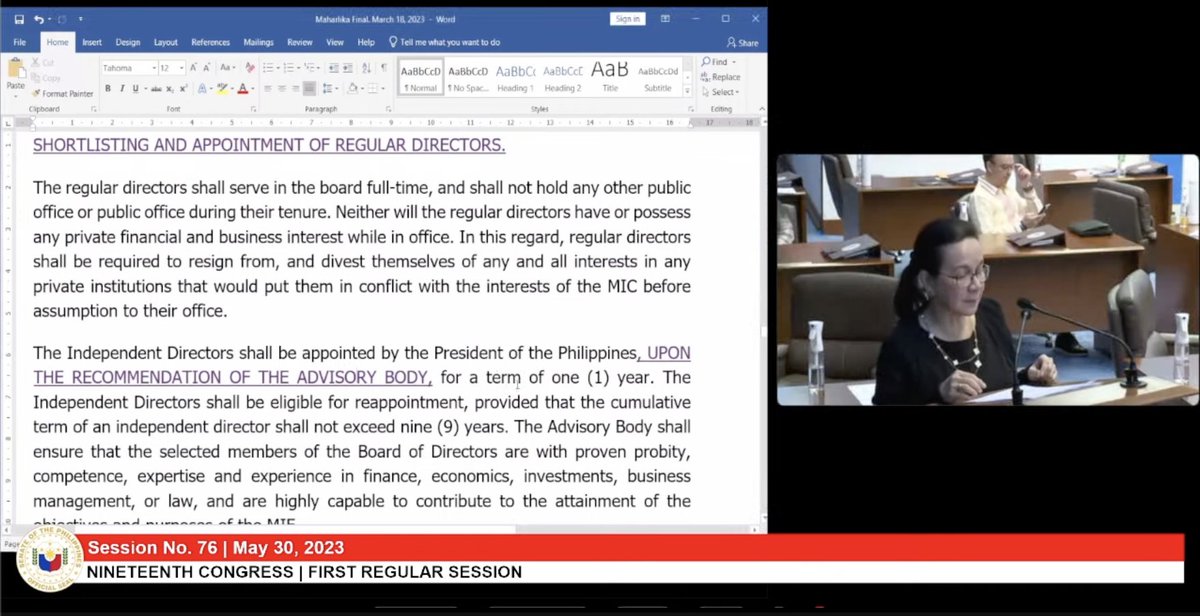Image resolution: width=1200 pixels, height=616 pixels.
Task: Open the font size dropdown
Action: (x=181, y=68)
